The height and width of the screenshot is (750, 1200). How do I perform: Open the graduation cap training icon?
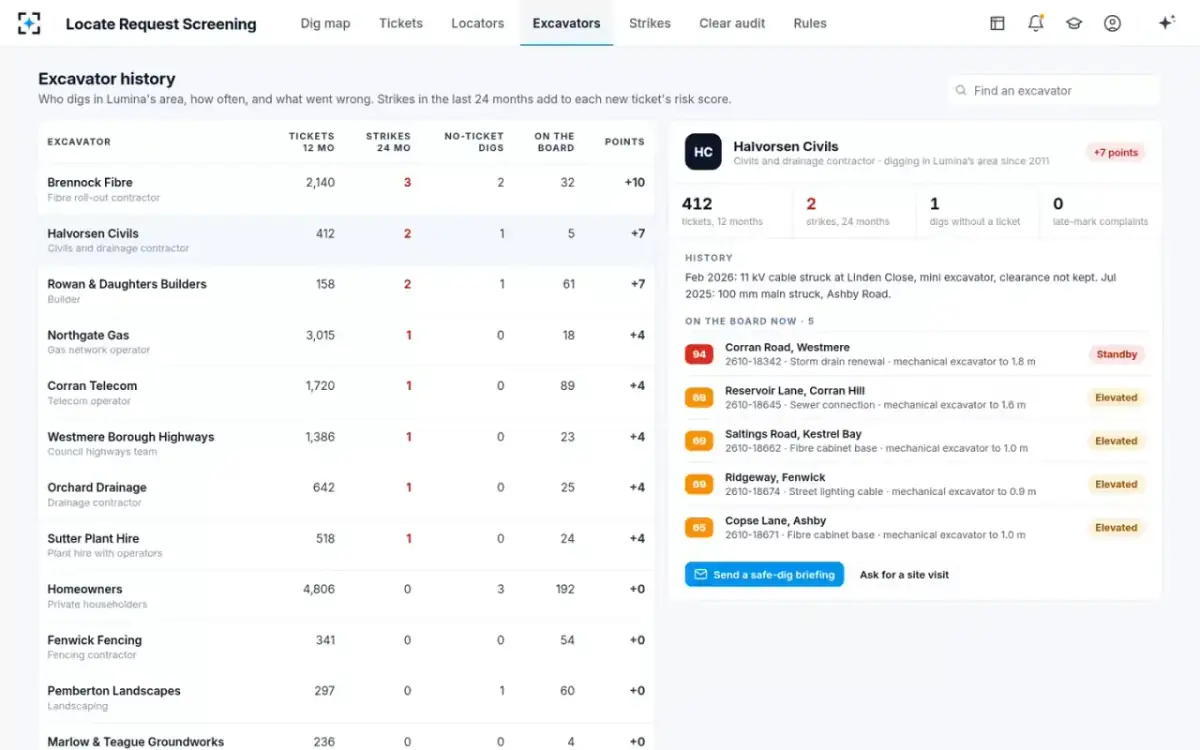pyautogui.click(x=1074, y=23)
